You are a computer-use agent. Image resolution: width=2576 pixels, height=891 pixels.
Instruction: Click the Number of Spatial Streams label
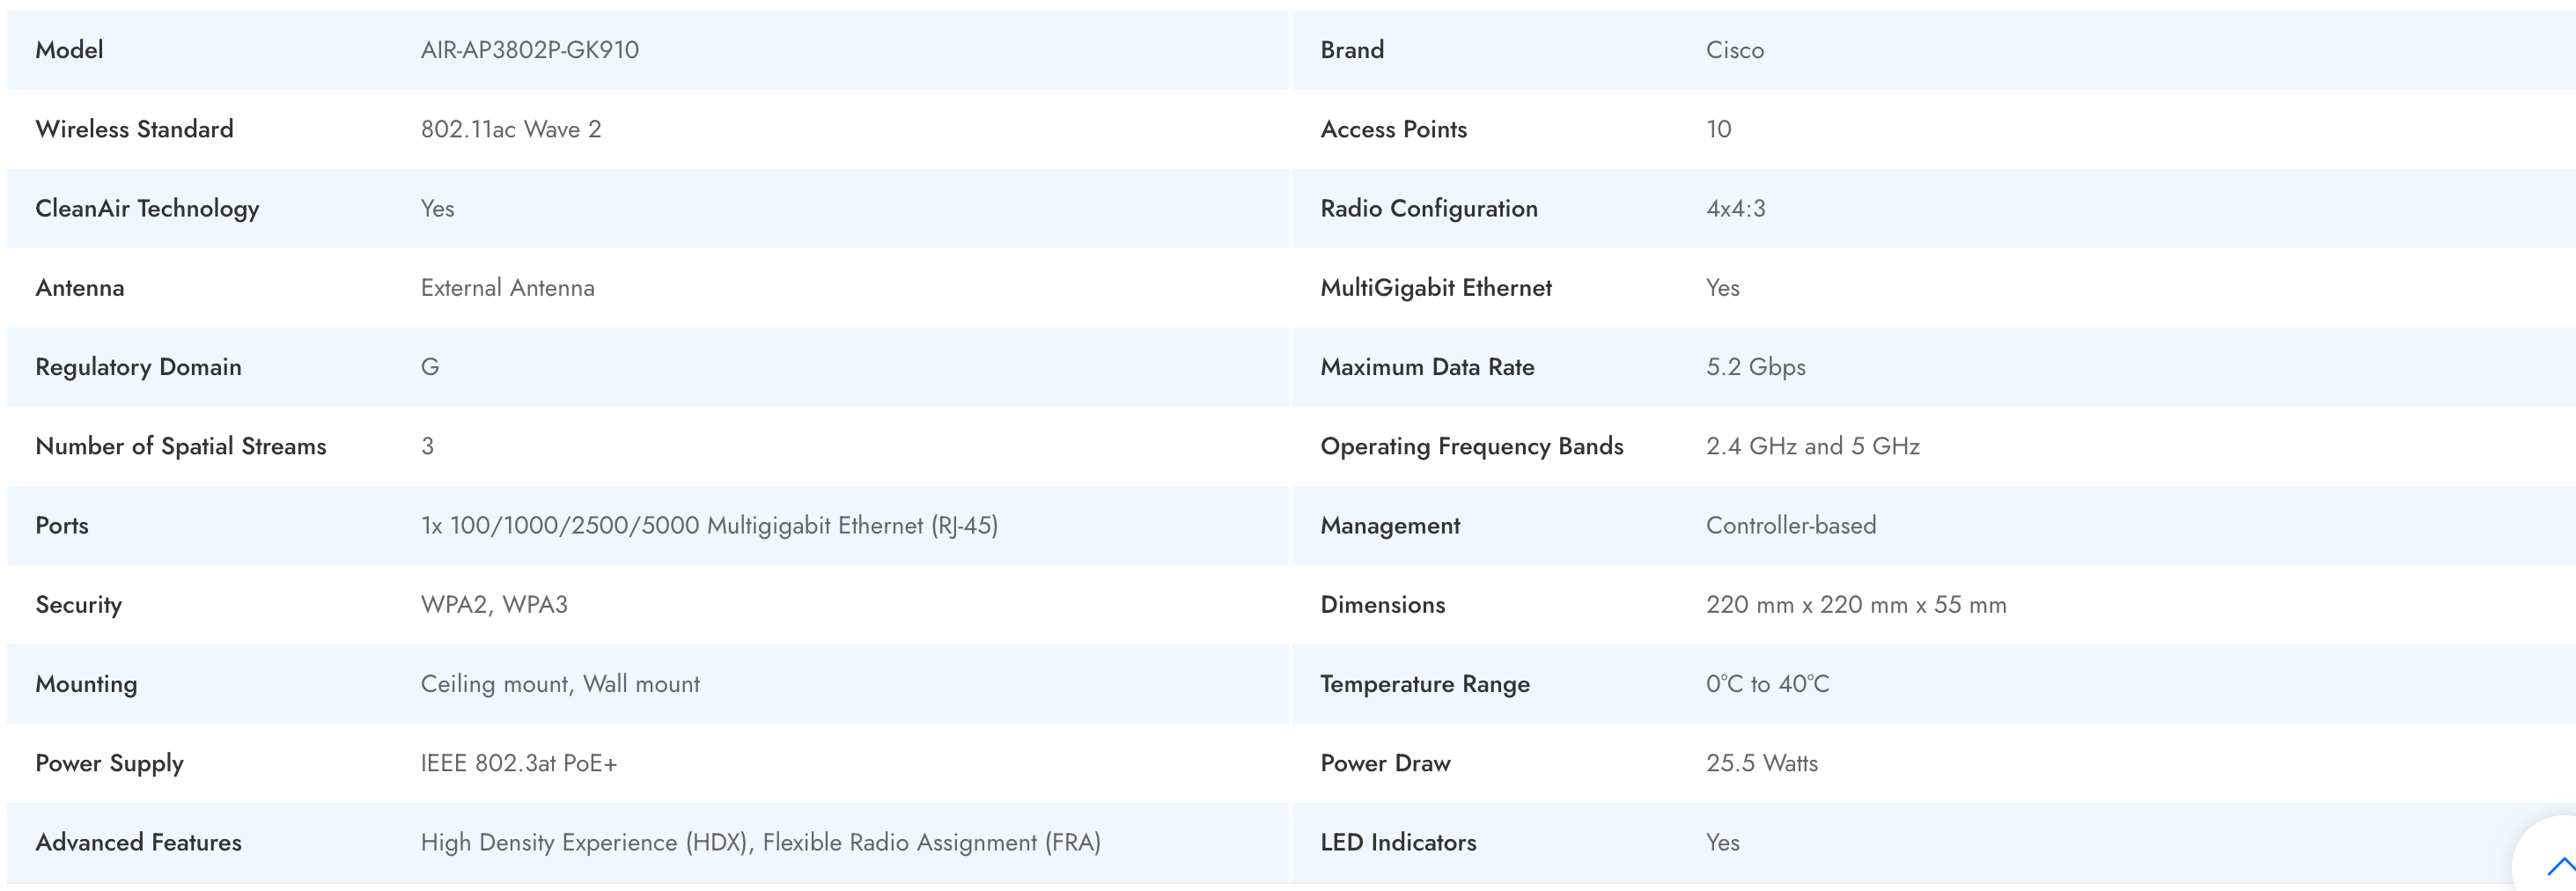(x=181, y=446)
